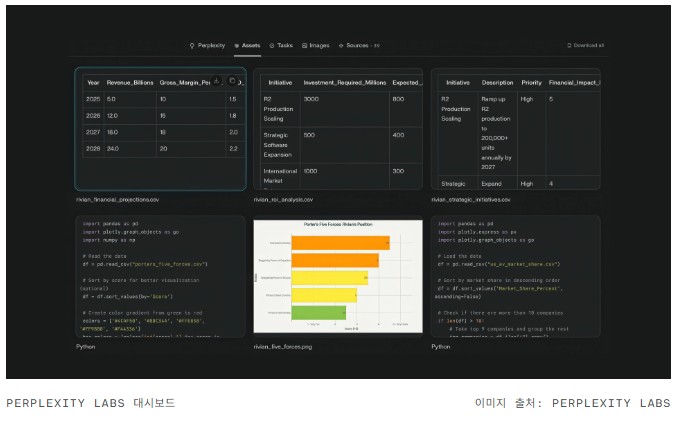Viewport: 674px width, 424px height.
Task: Open the Images tab
Action: [316, 46]
